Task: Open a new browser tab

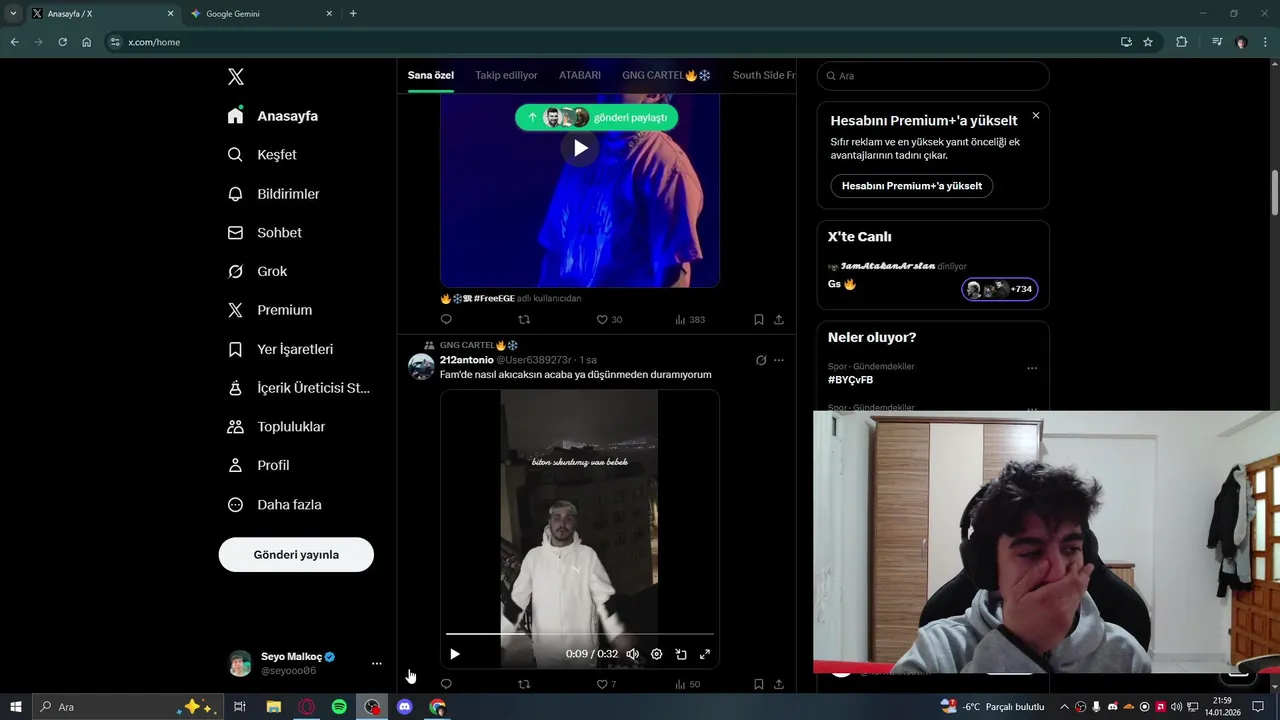Action: 353,14
